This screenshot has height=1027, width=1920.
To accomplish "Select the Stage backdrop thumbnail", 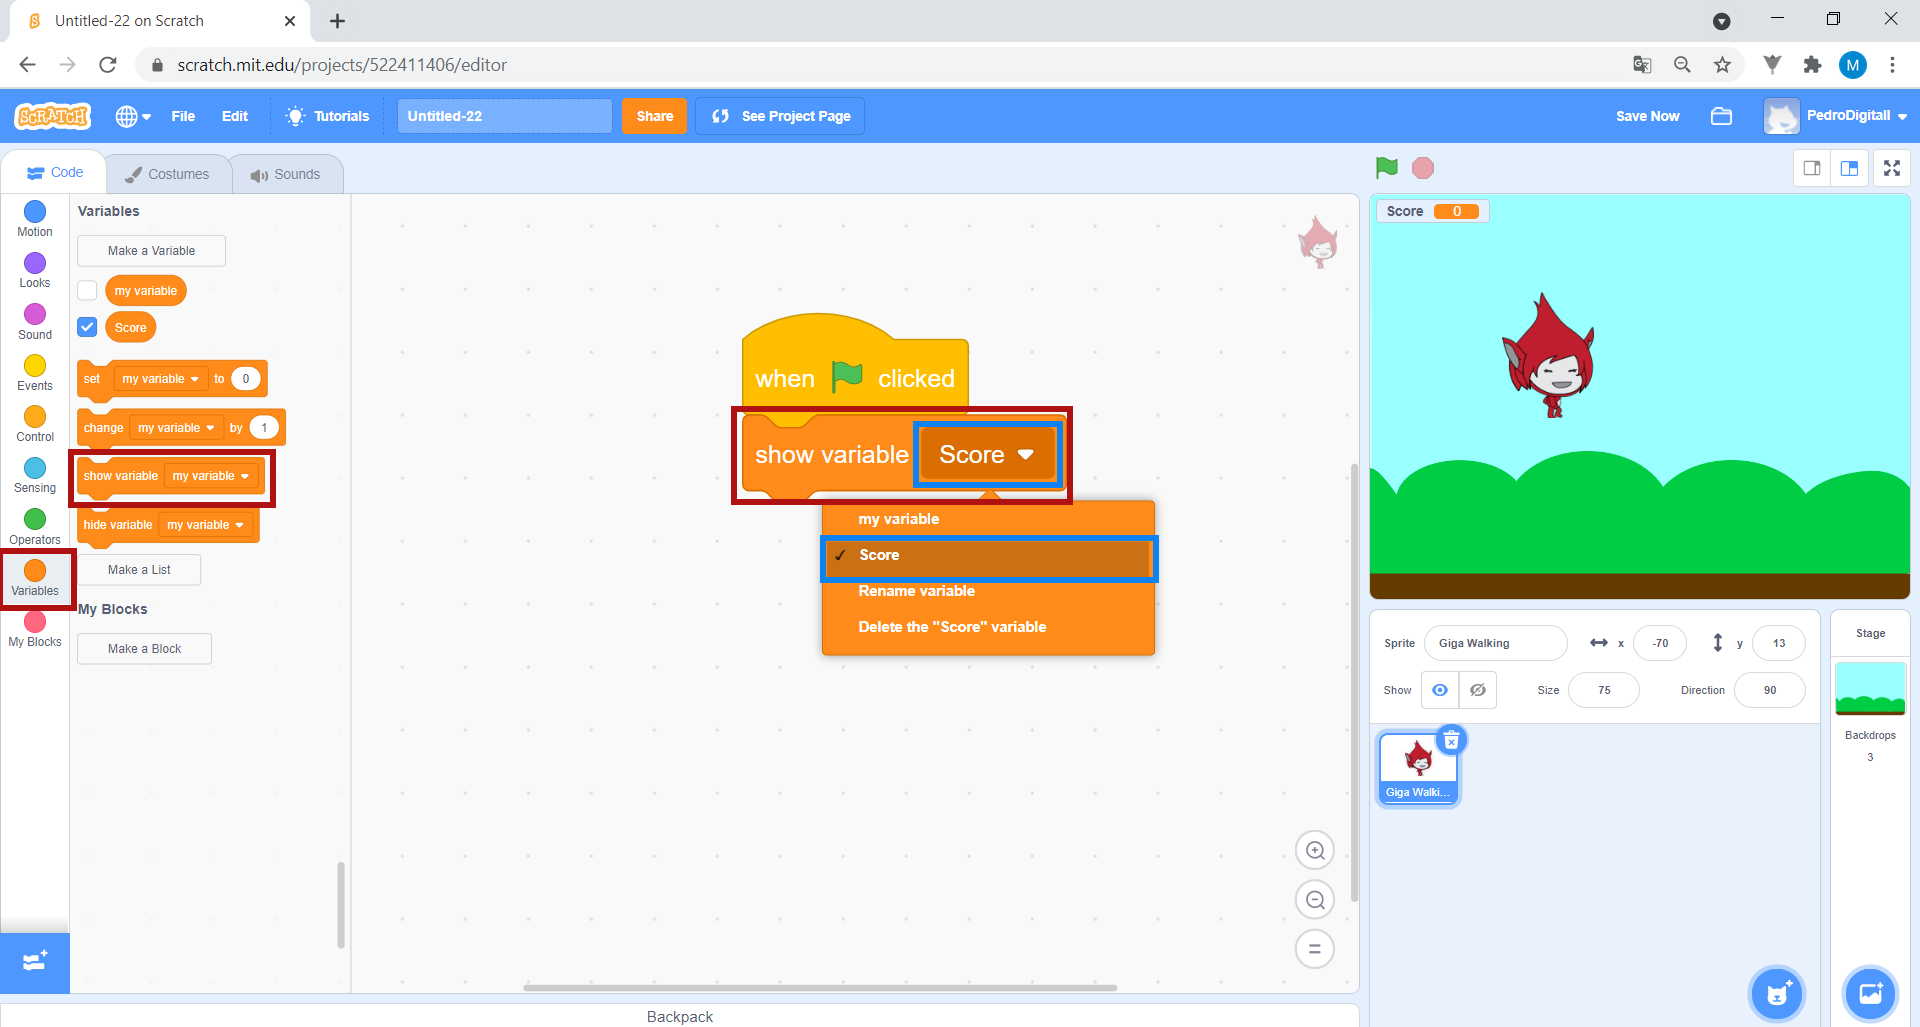I will click(1870, 689).
